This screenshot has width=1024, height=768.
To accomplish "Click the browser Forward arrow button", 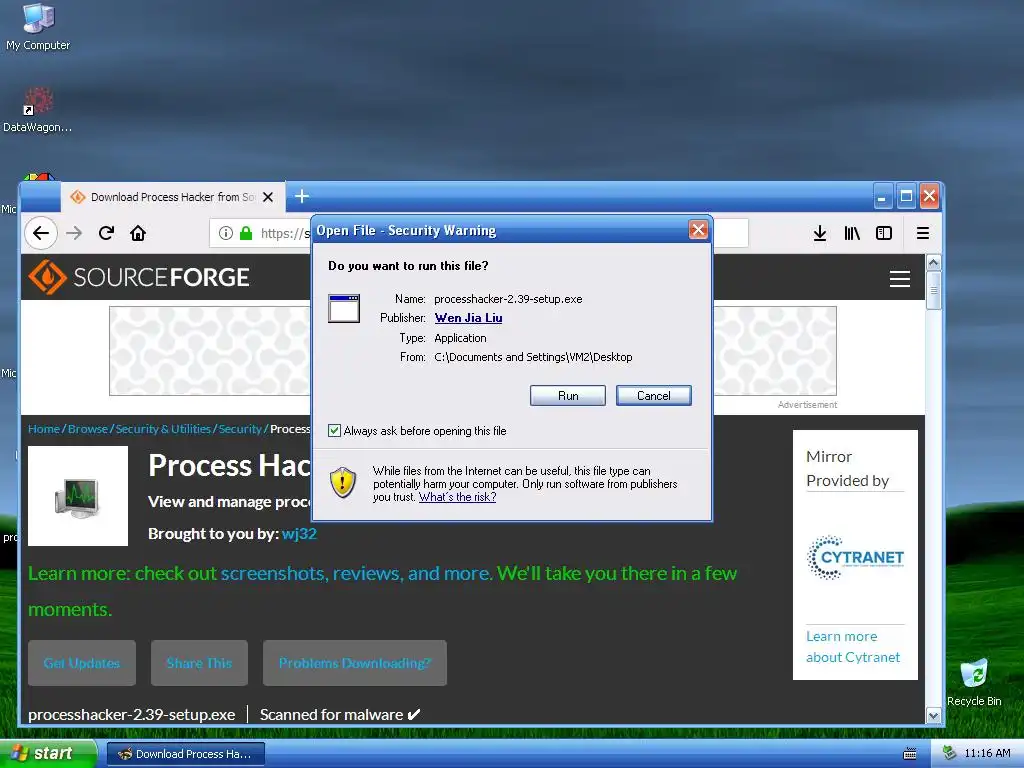I will 74,233.
